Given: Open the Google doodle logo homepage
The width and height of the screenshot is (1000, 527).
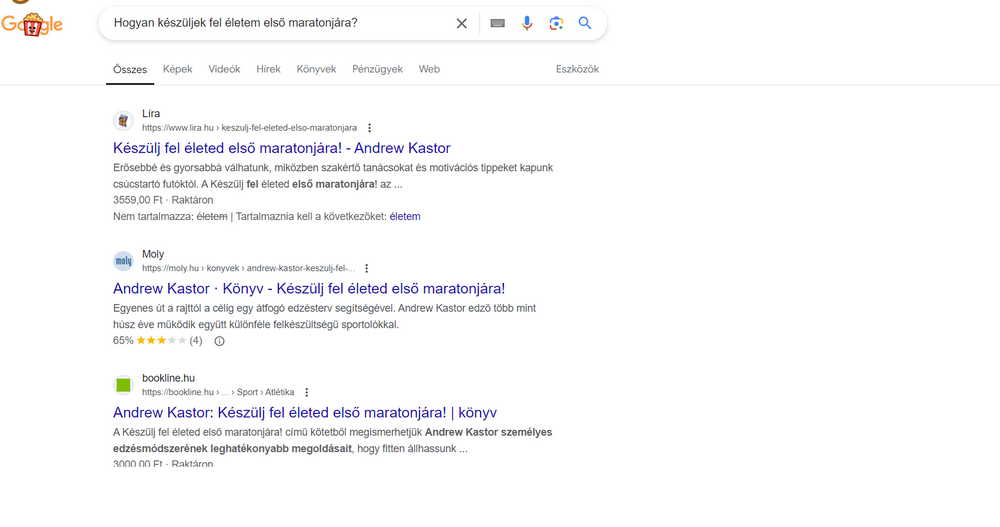Looking at the screenshot, I should [x=32, y=24].
